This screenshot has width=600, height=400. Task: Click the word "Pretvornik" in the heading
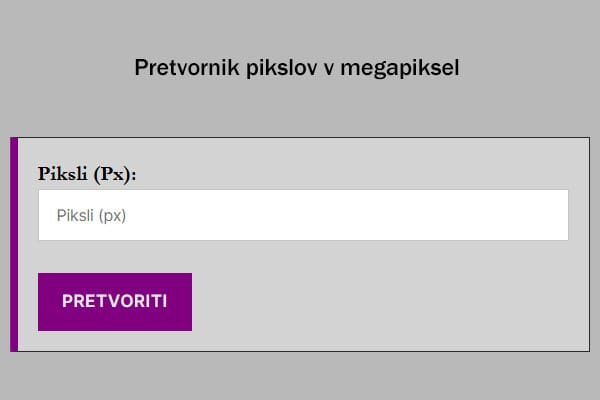coord(186,68)
